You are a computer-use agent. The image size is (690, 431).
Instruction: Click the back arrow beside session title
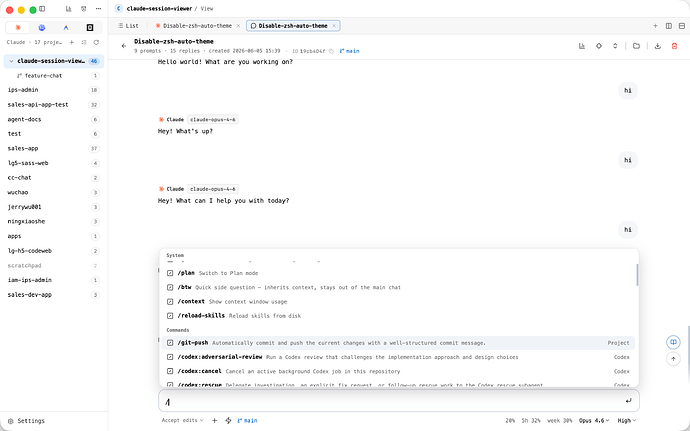pos(124,46)
